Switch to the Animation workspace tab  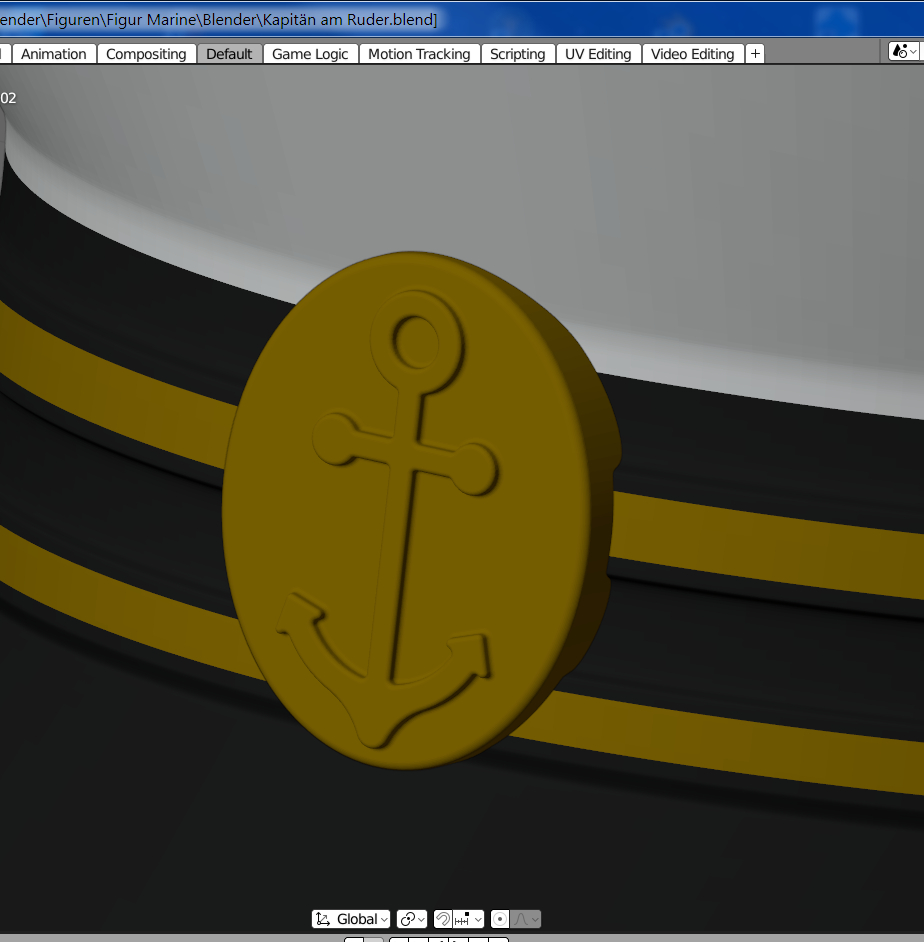tap(54, 54)
